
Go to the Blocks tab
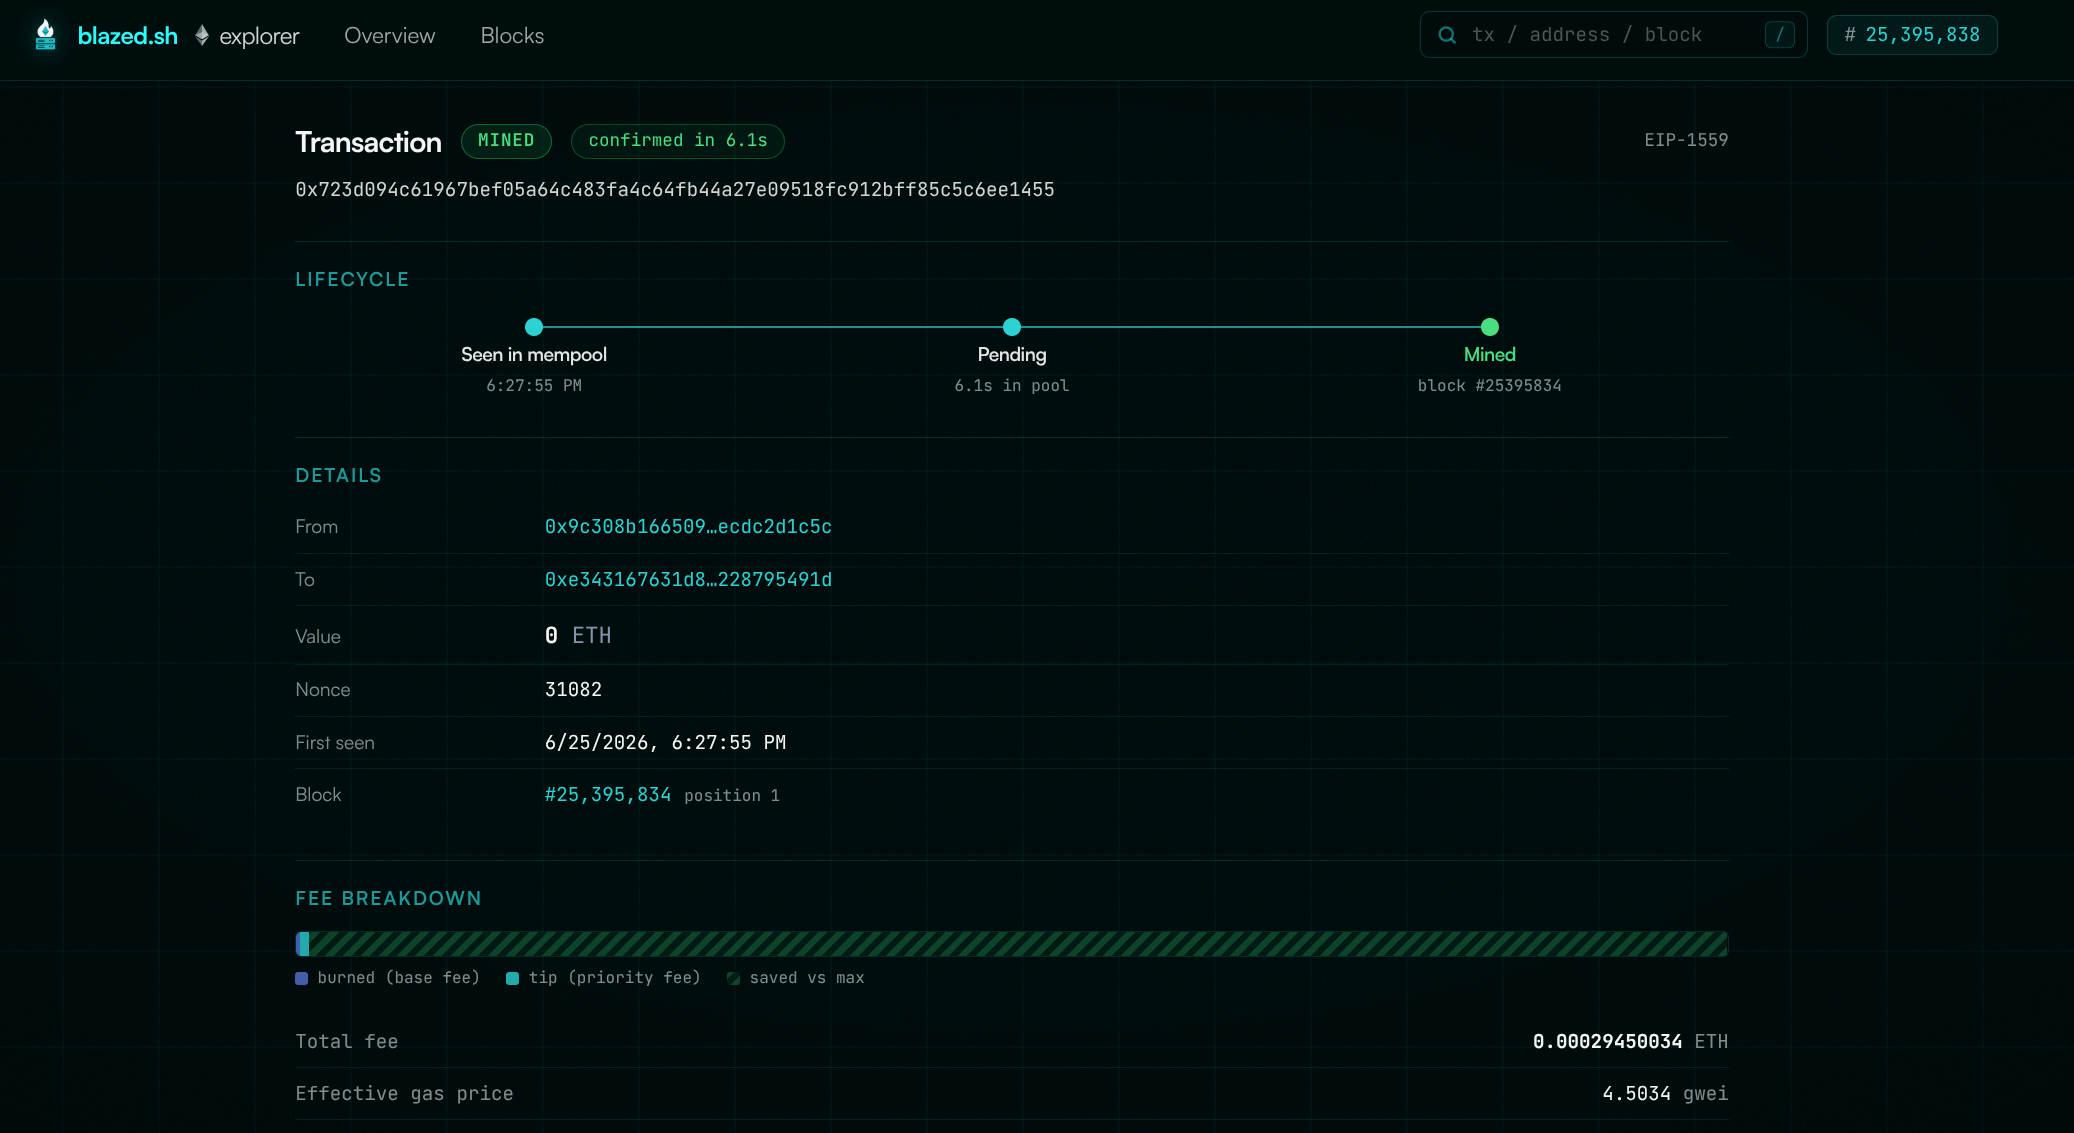[512, 35]
